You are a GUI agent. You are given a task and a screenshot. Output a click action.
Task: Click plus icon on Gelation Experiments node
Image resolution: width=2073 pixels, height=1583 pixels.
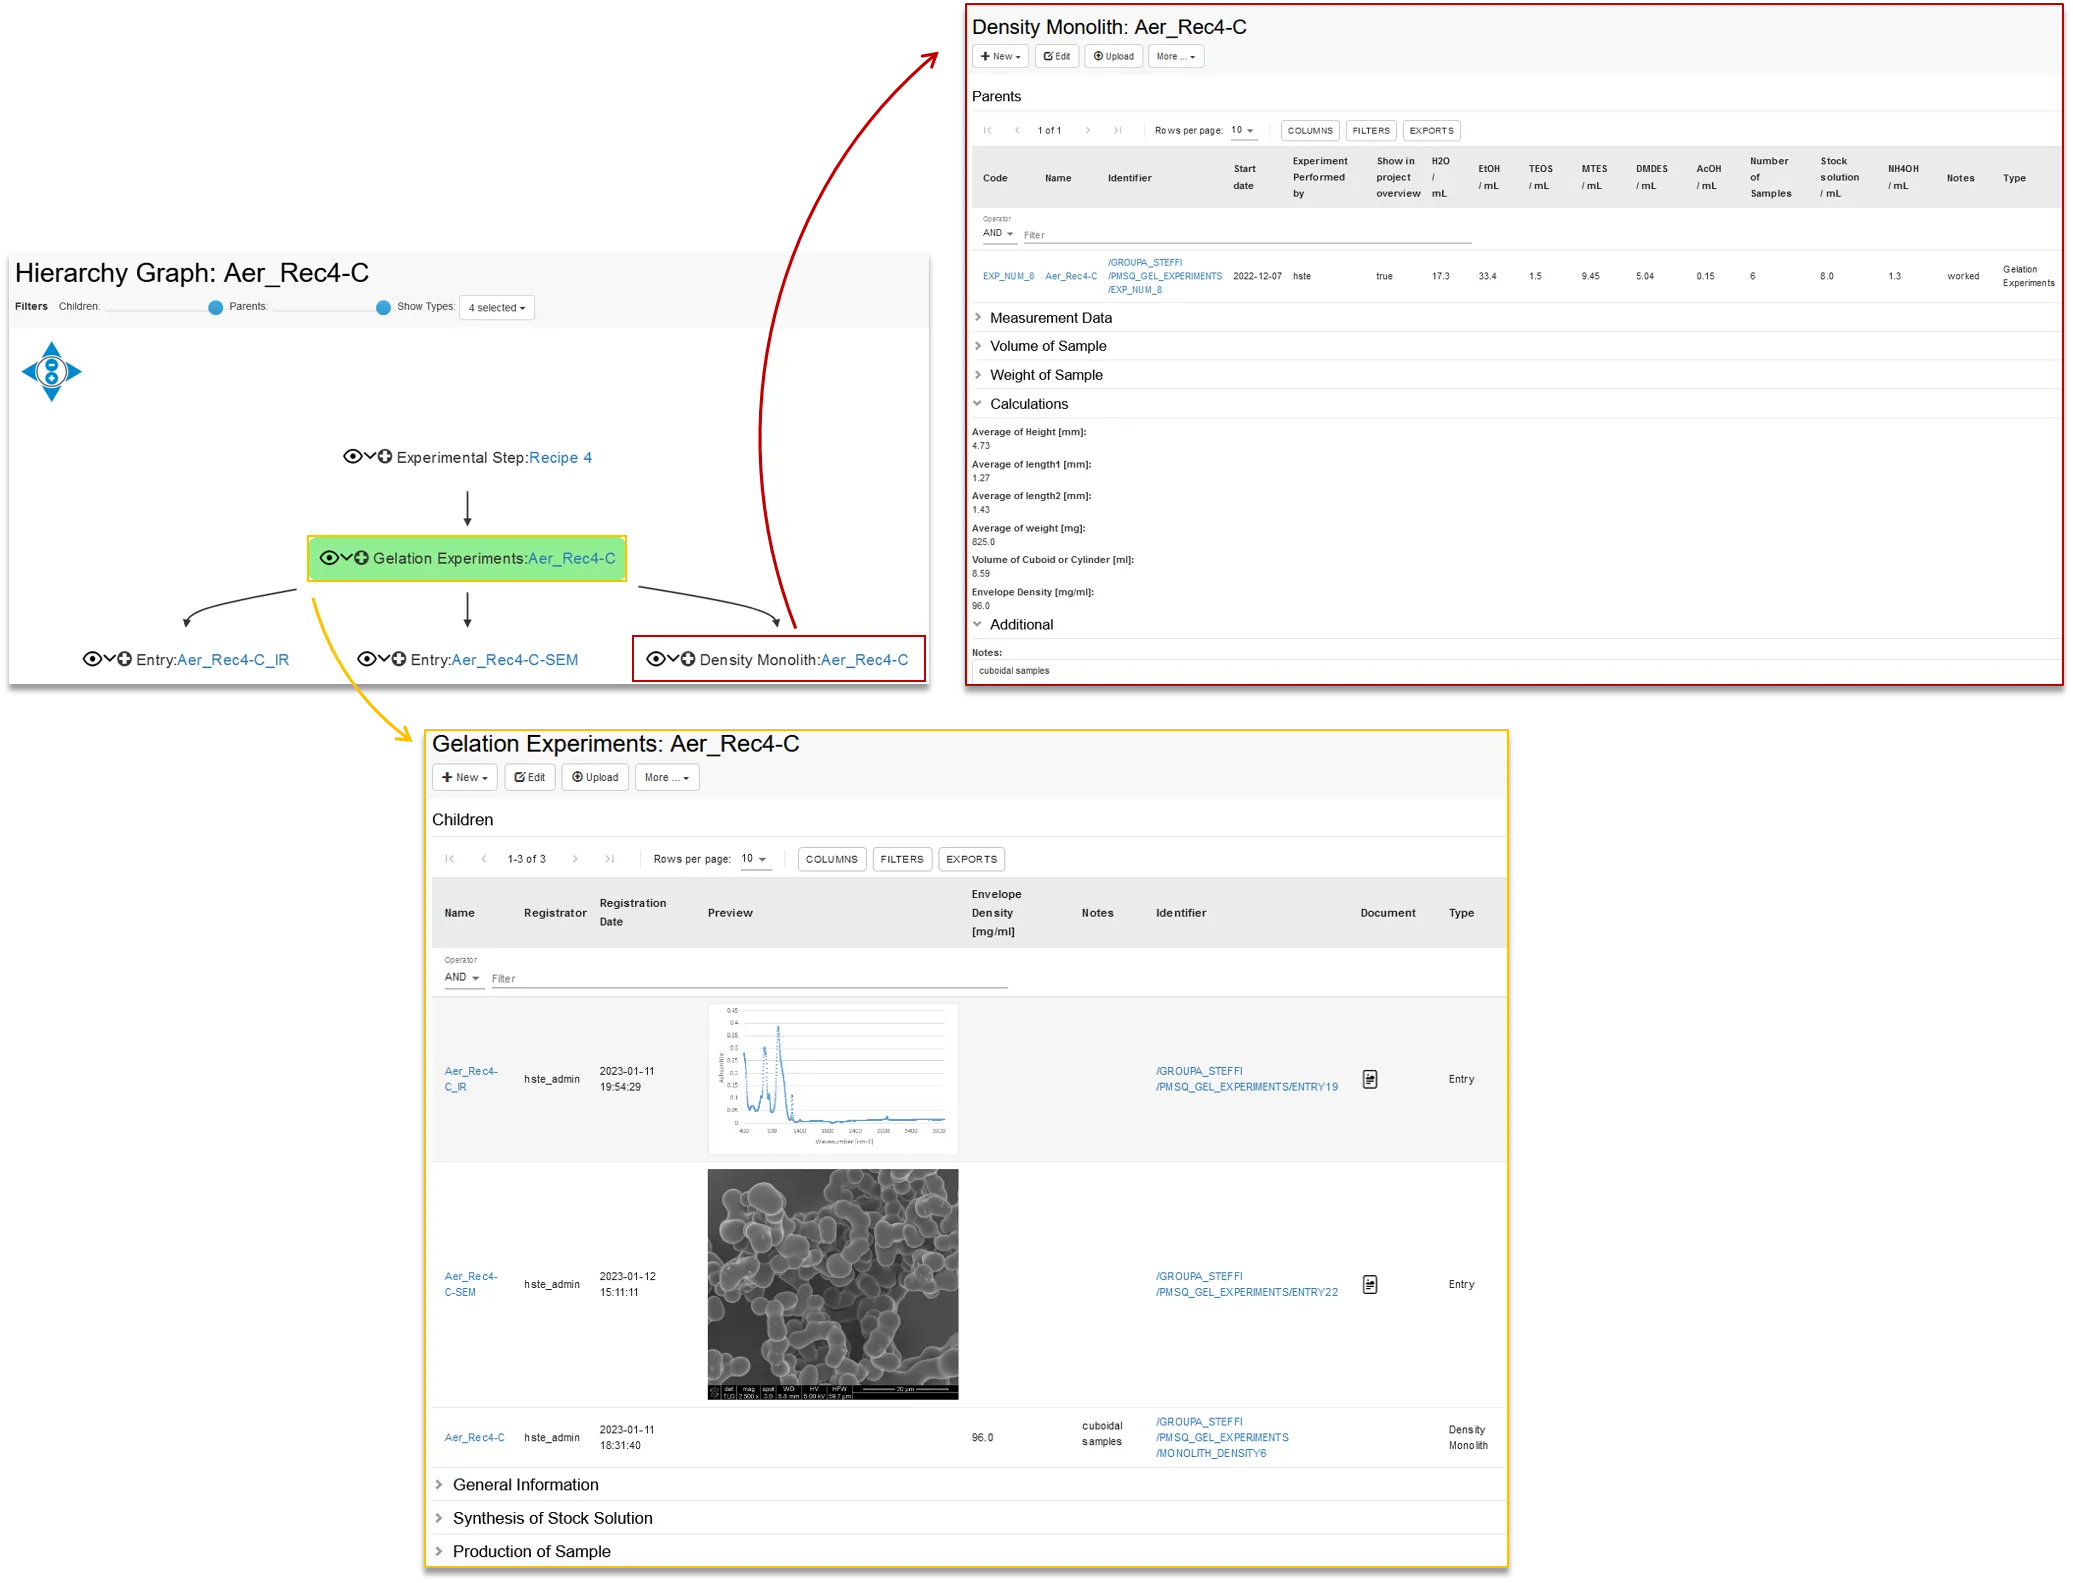click(361, 558)
